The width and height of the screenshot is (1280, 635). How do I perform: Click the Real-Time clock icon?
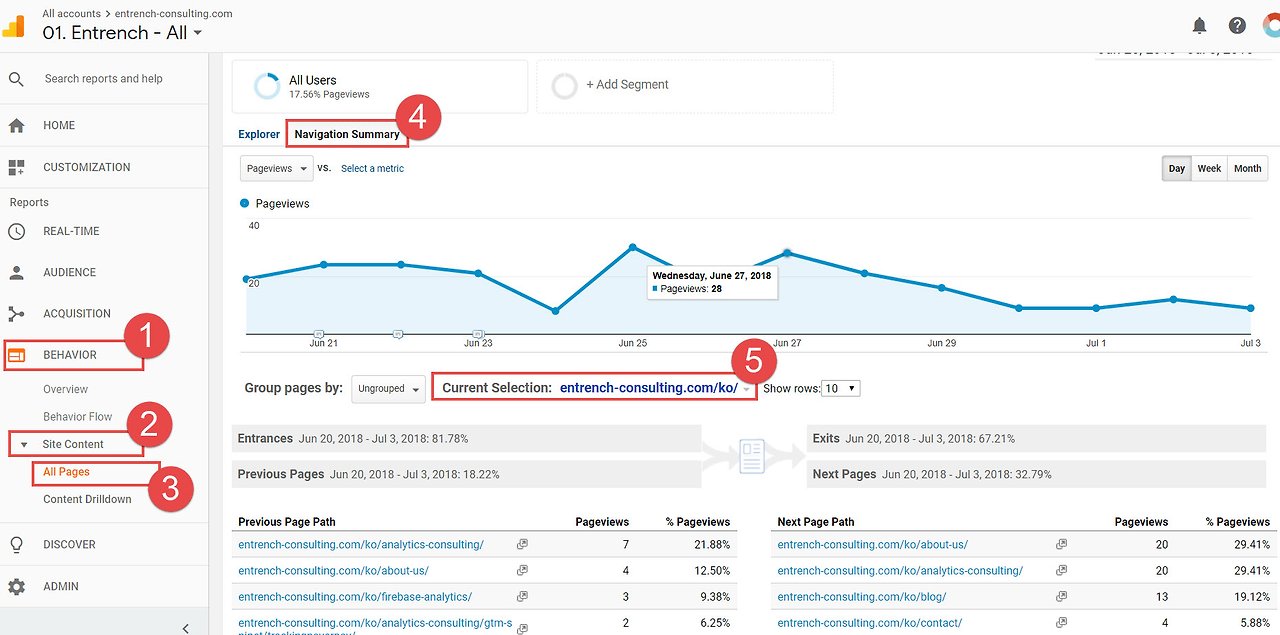pyautogui.click(x=16, y=231)
